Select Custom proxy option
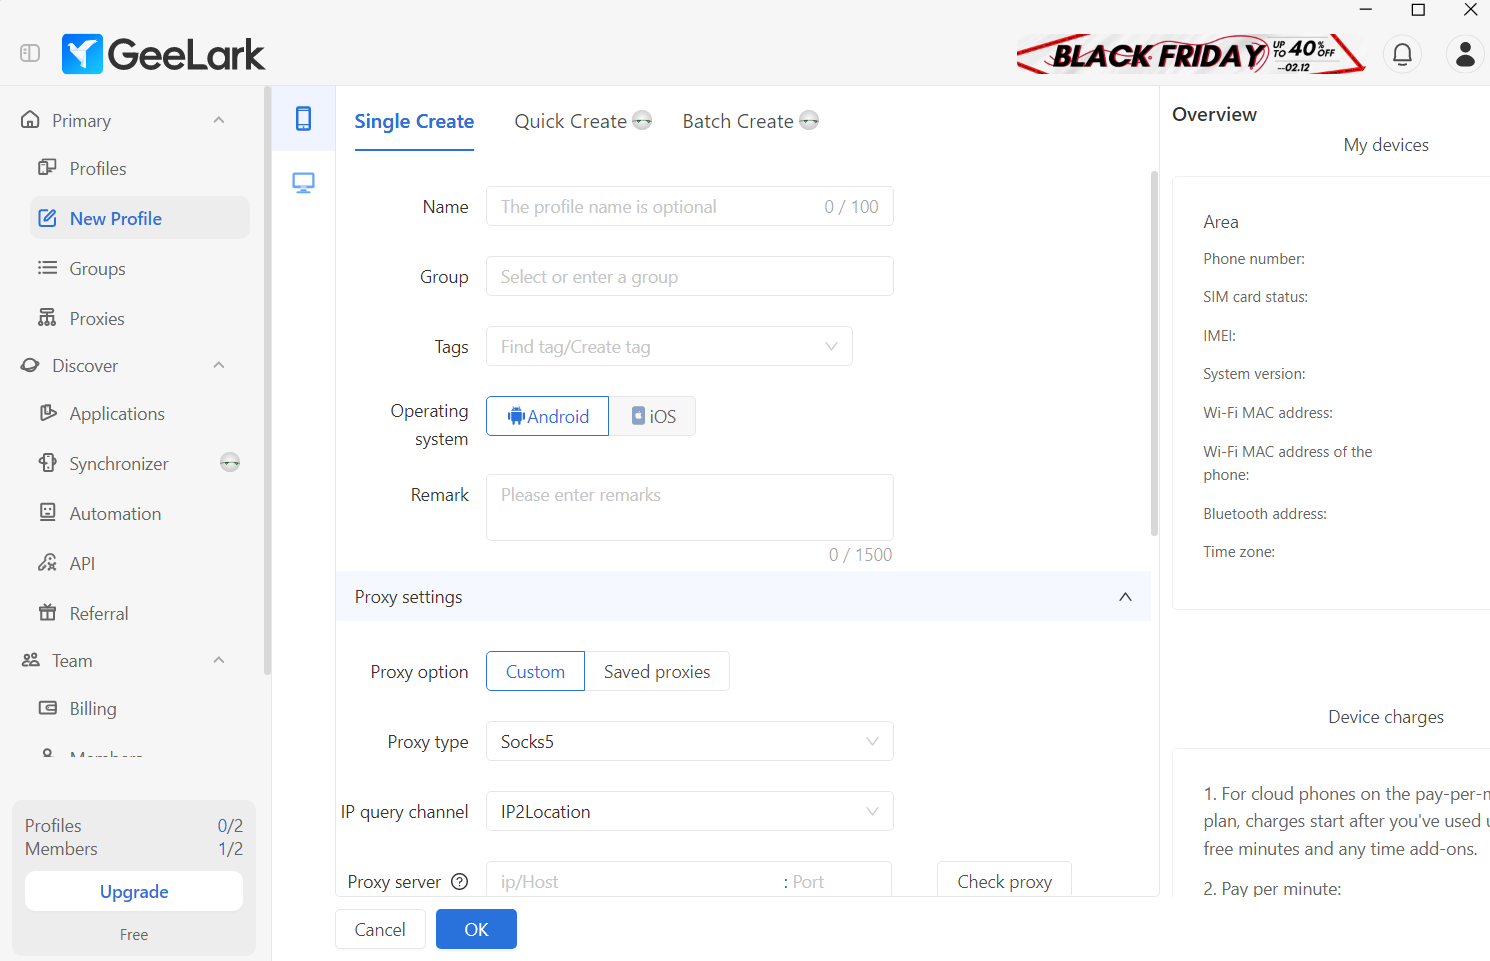The height and width of the screenshot is (961, 1490). point(535,671)
